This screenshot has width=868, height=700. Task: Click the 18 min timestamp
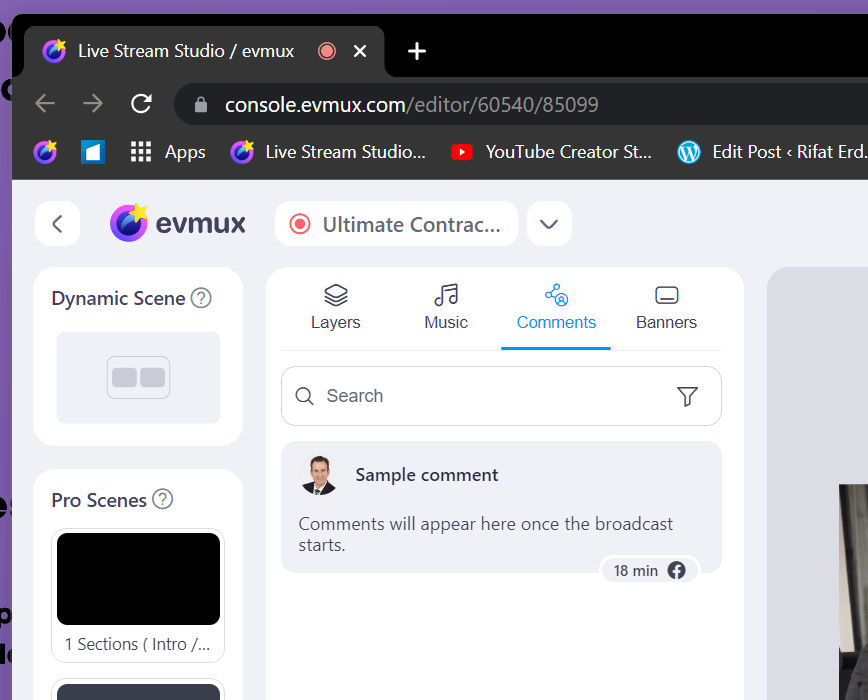tap(636, 571)
